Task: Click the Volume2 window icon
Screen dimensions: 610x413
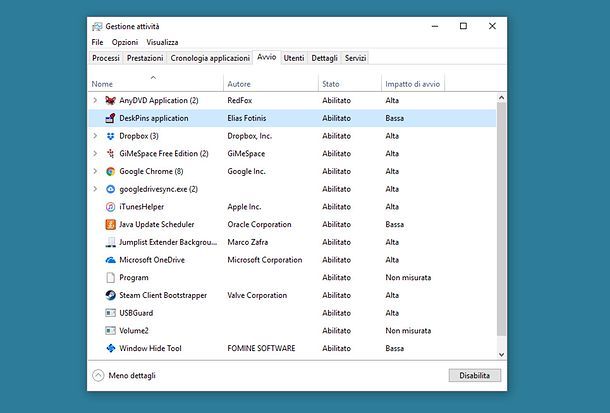Action: click(110, 331)
